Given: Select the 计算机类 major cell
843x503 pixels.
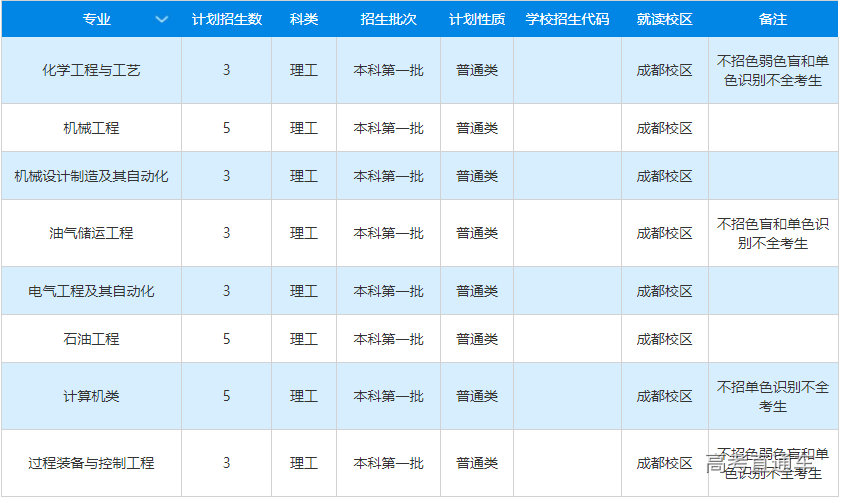Looking at the screenshot, I should 91,396.
